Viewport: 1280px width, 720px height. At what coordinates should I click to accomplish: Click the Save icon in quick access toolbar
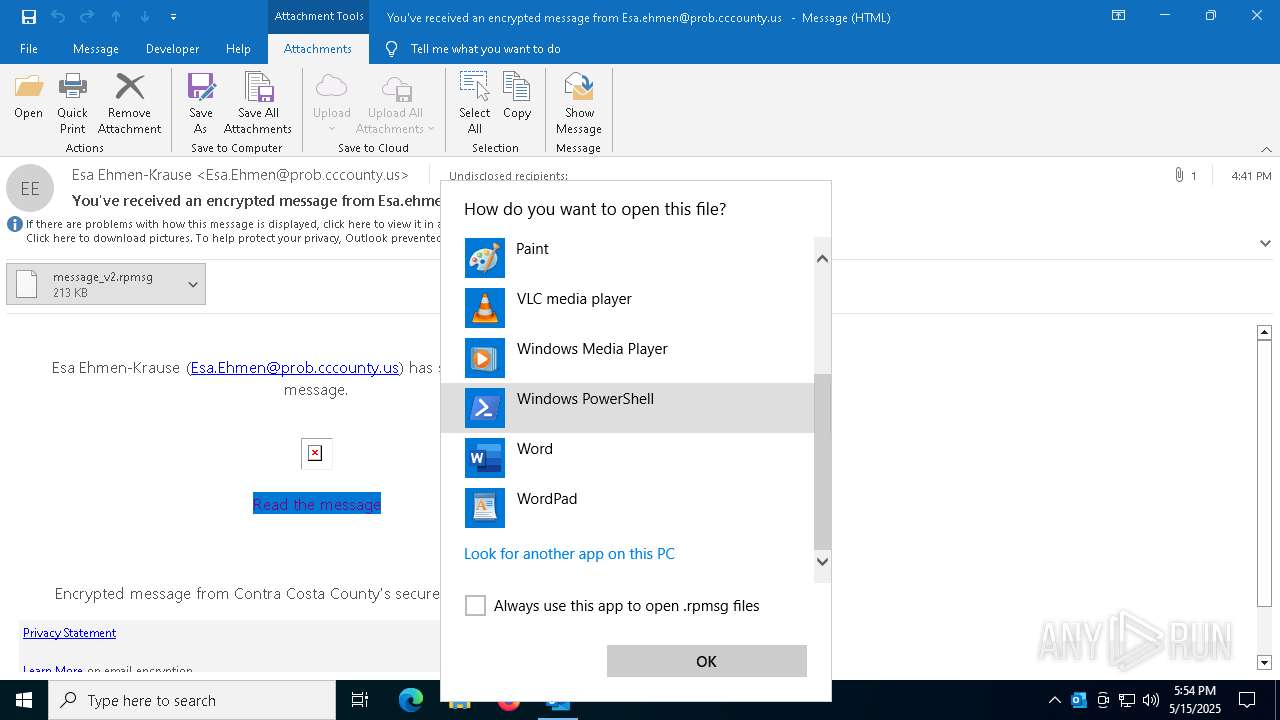[29, 17]
